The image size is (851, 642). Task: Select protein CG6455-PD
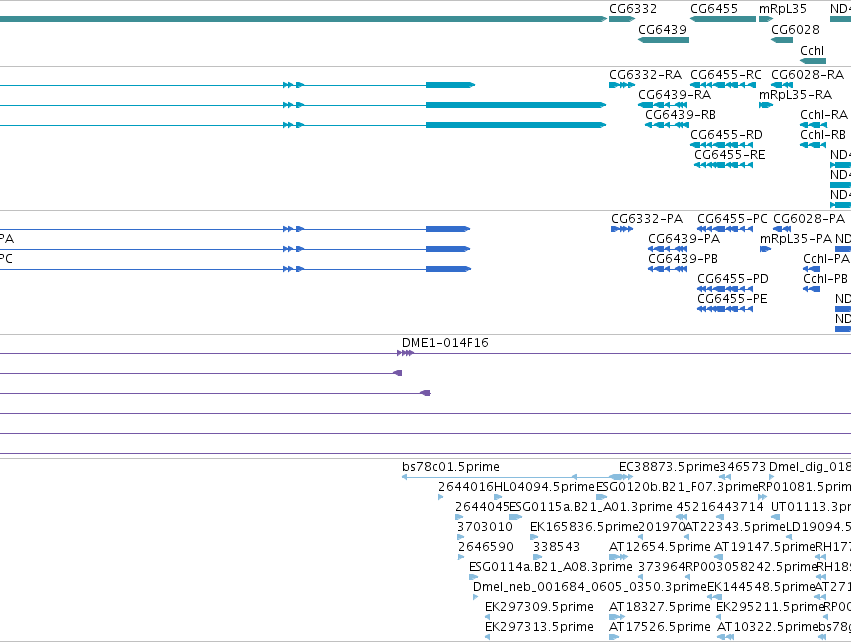pyautogui.click(x=733, y=278)
